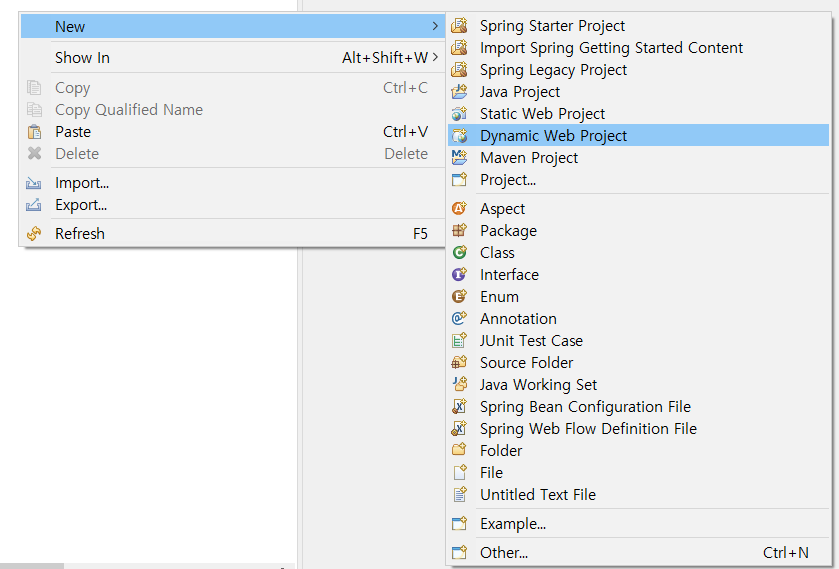The height and width of the screenshot is (569, 839).
Task: Click the Import Spring Getting Started Content icon
Action: tap(459, 48)
